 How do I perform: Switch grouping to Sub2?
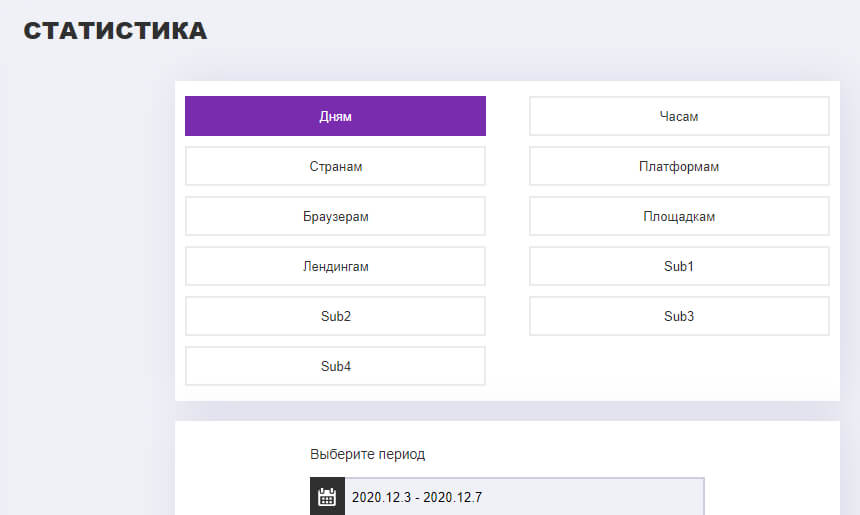click(x=335, y=316)
